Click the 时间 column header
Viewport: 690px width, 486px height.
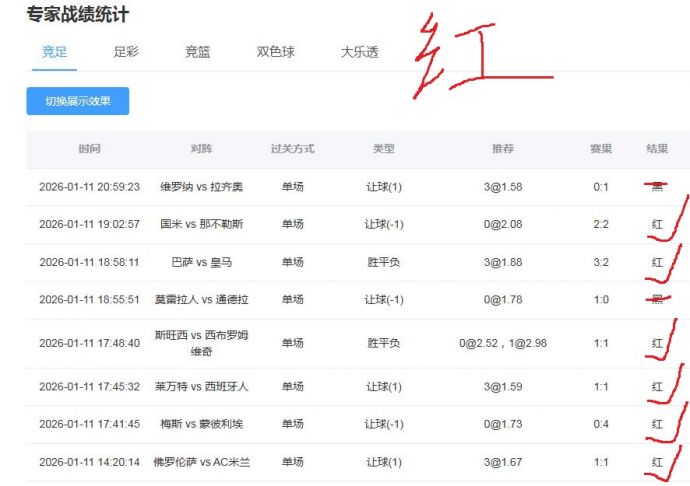89,149
